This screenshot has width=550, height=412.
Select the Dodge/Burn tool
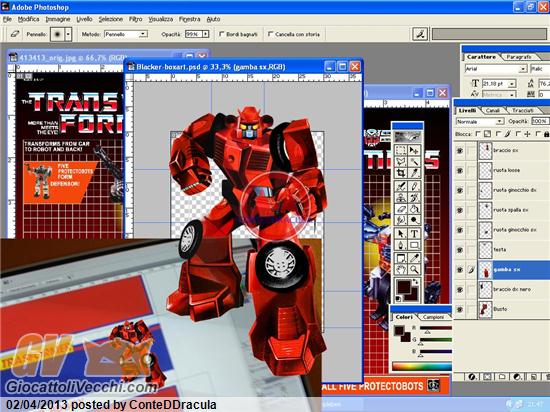tap(414, 220)
